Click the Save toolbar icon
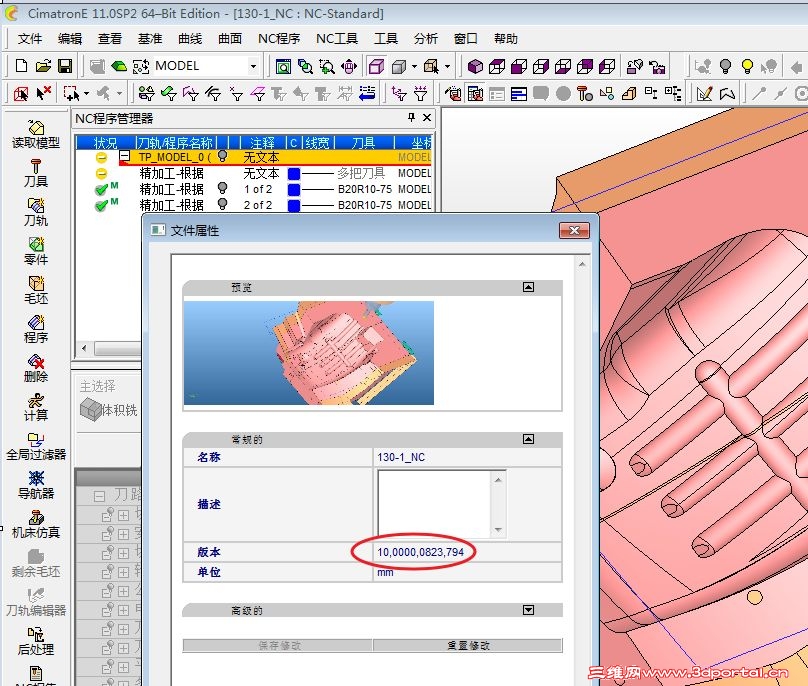 (65, 66)
